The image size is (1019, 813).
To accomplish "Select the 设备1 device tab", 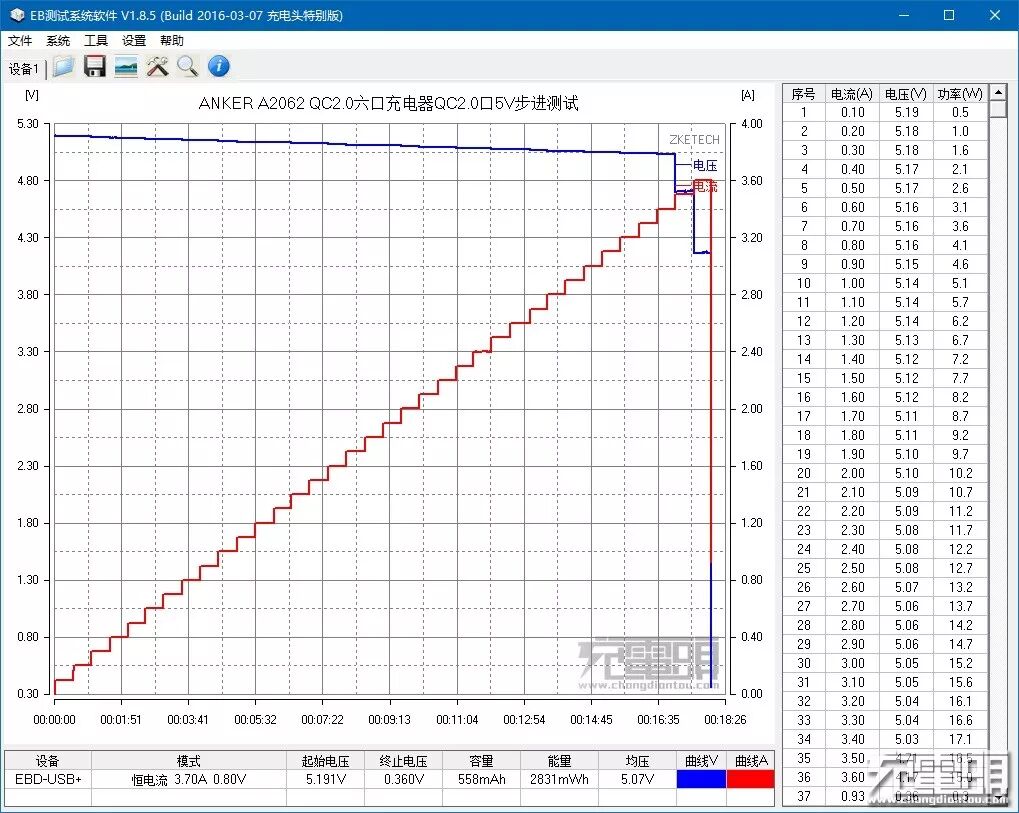I will click(x=24, y=68).
